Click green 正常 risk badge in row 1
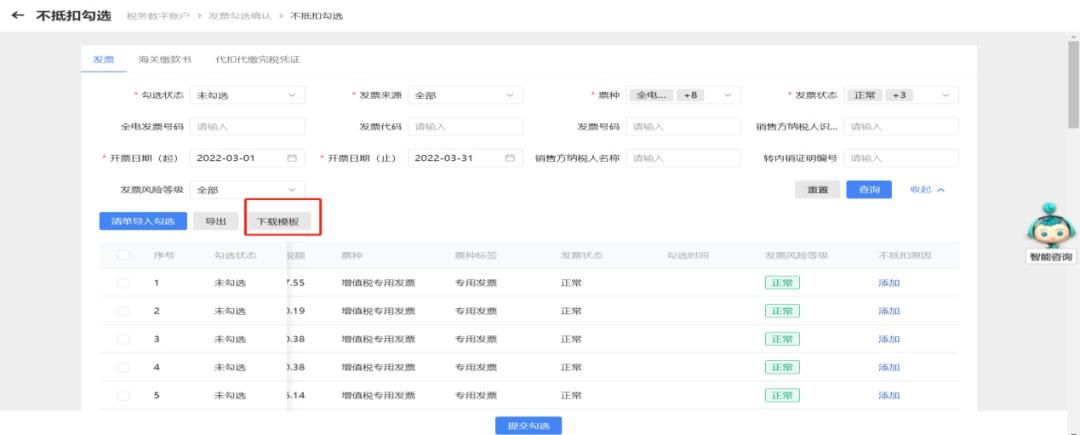 click(782, 283)
